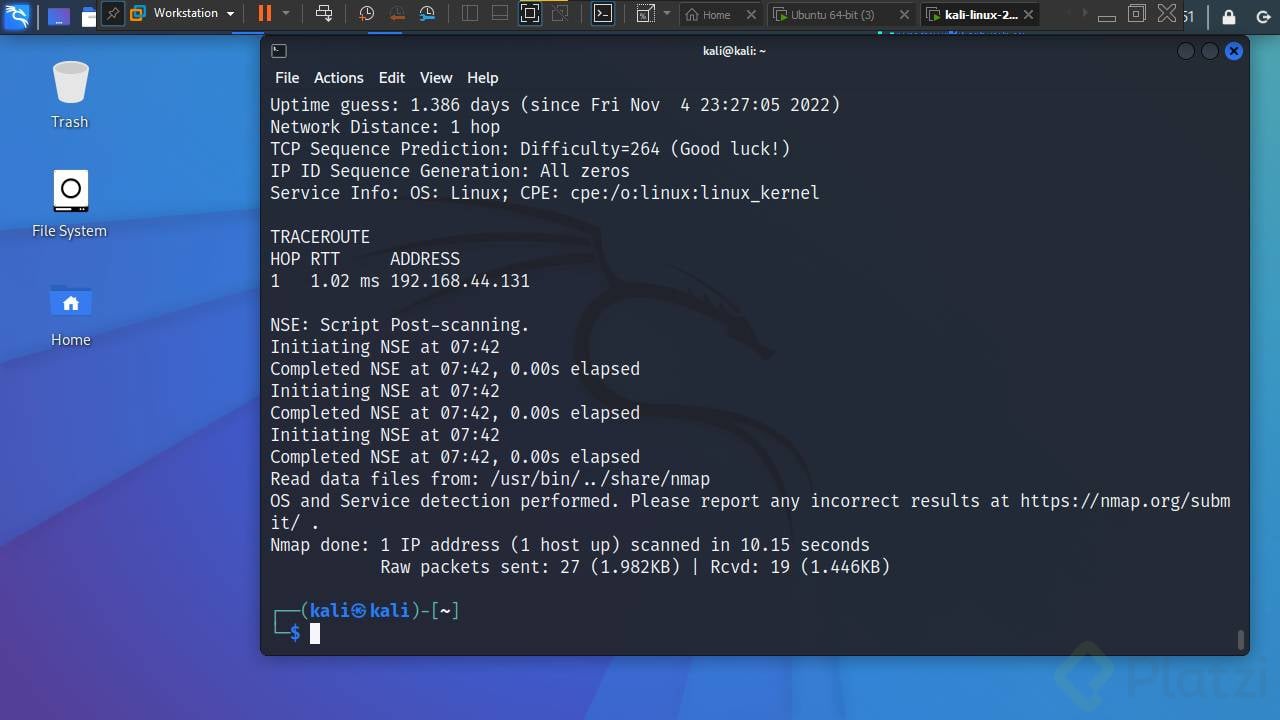The image size is (1280, 720).
Task: Expand the power options arrow beside Pause
Action: click(x=286, y=14)
